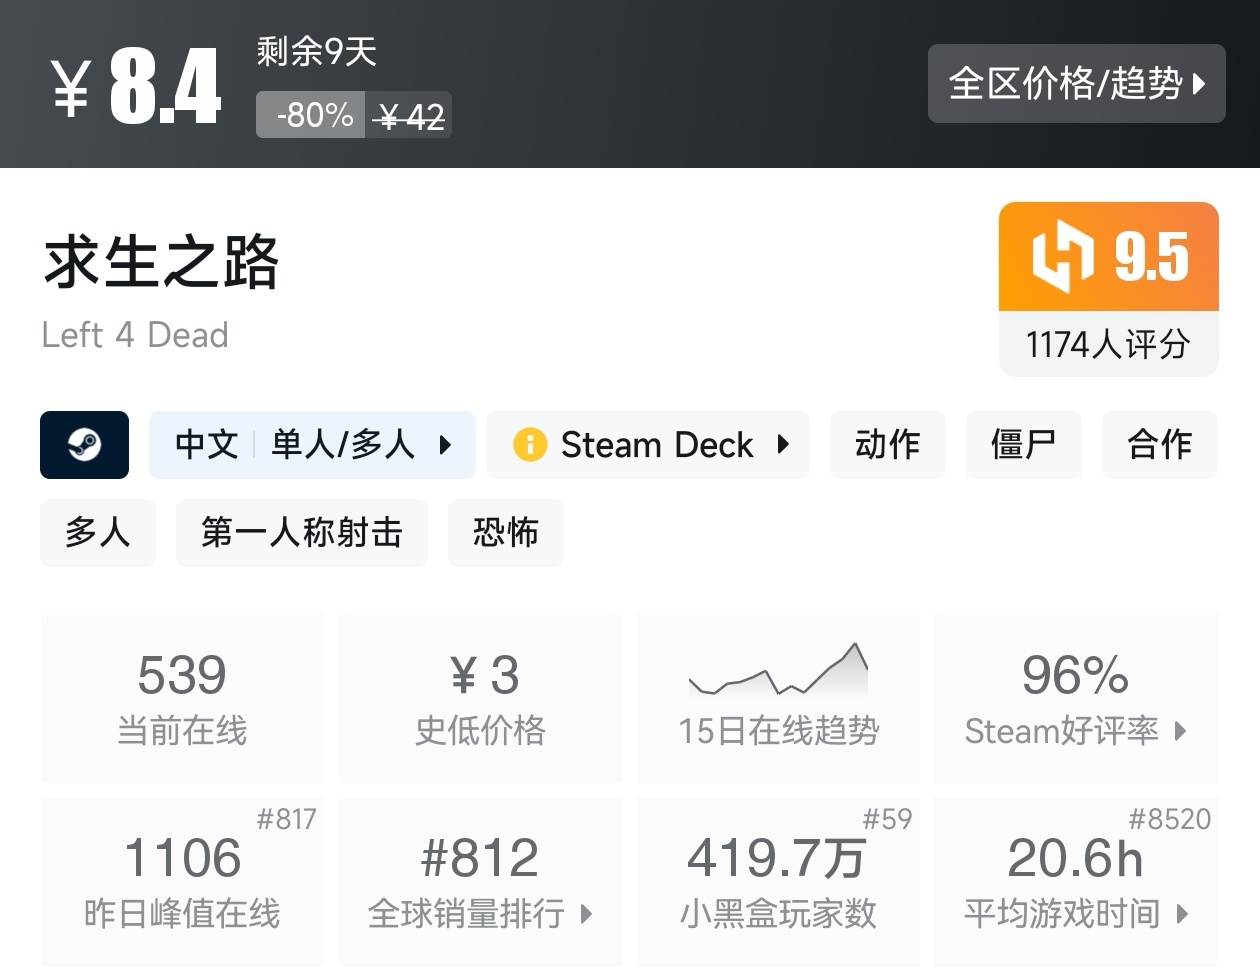Toggle the -80% discount badge

pyautogui.click(x=310, y=114)
